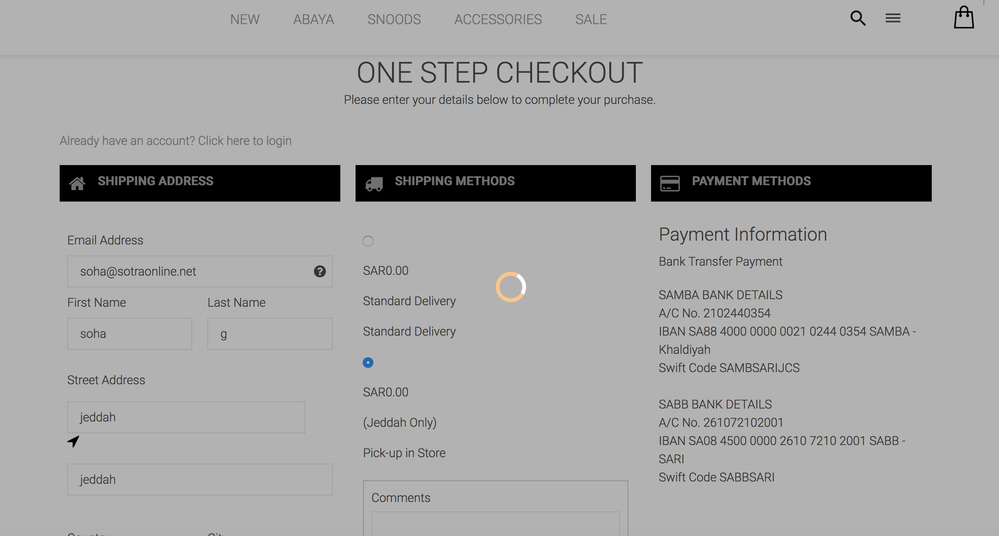The height and width of the screenshot is (536, 999).
Task: Open the NEW menu item
Action: [x=245, y=19]
